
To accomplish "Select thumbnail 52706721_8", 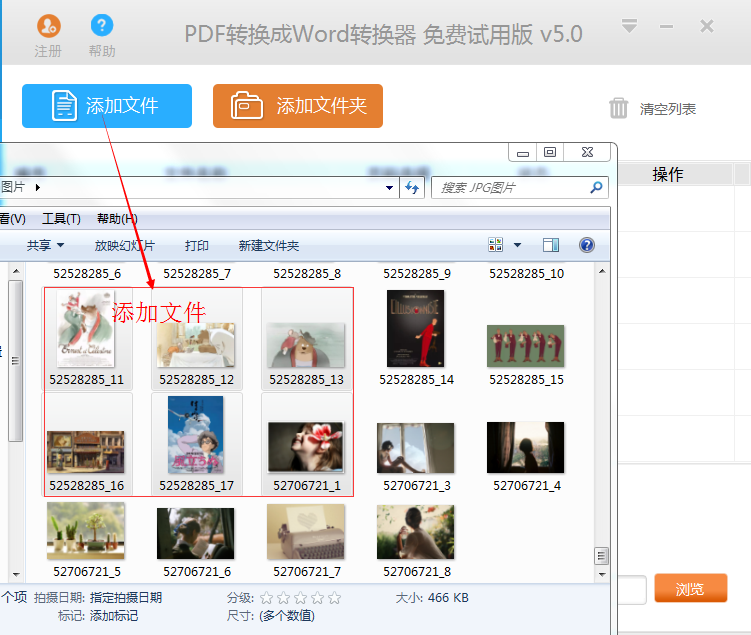I will click(416, 532).
